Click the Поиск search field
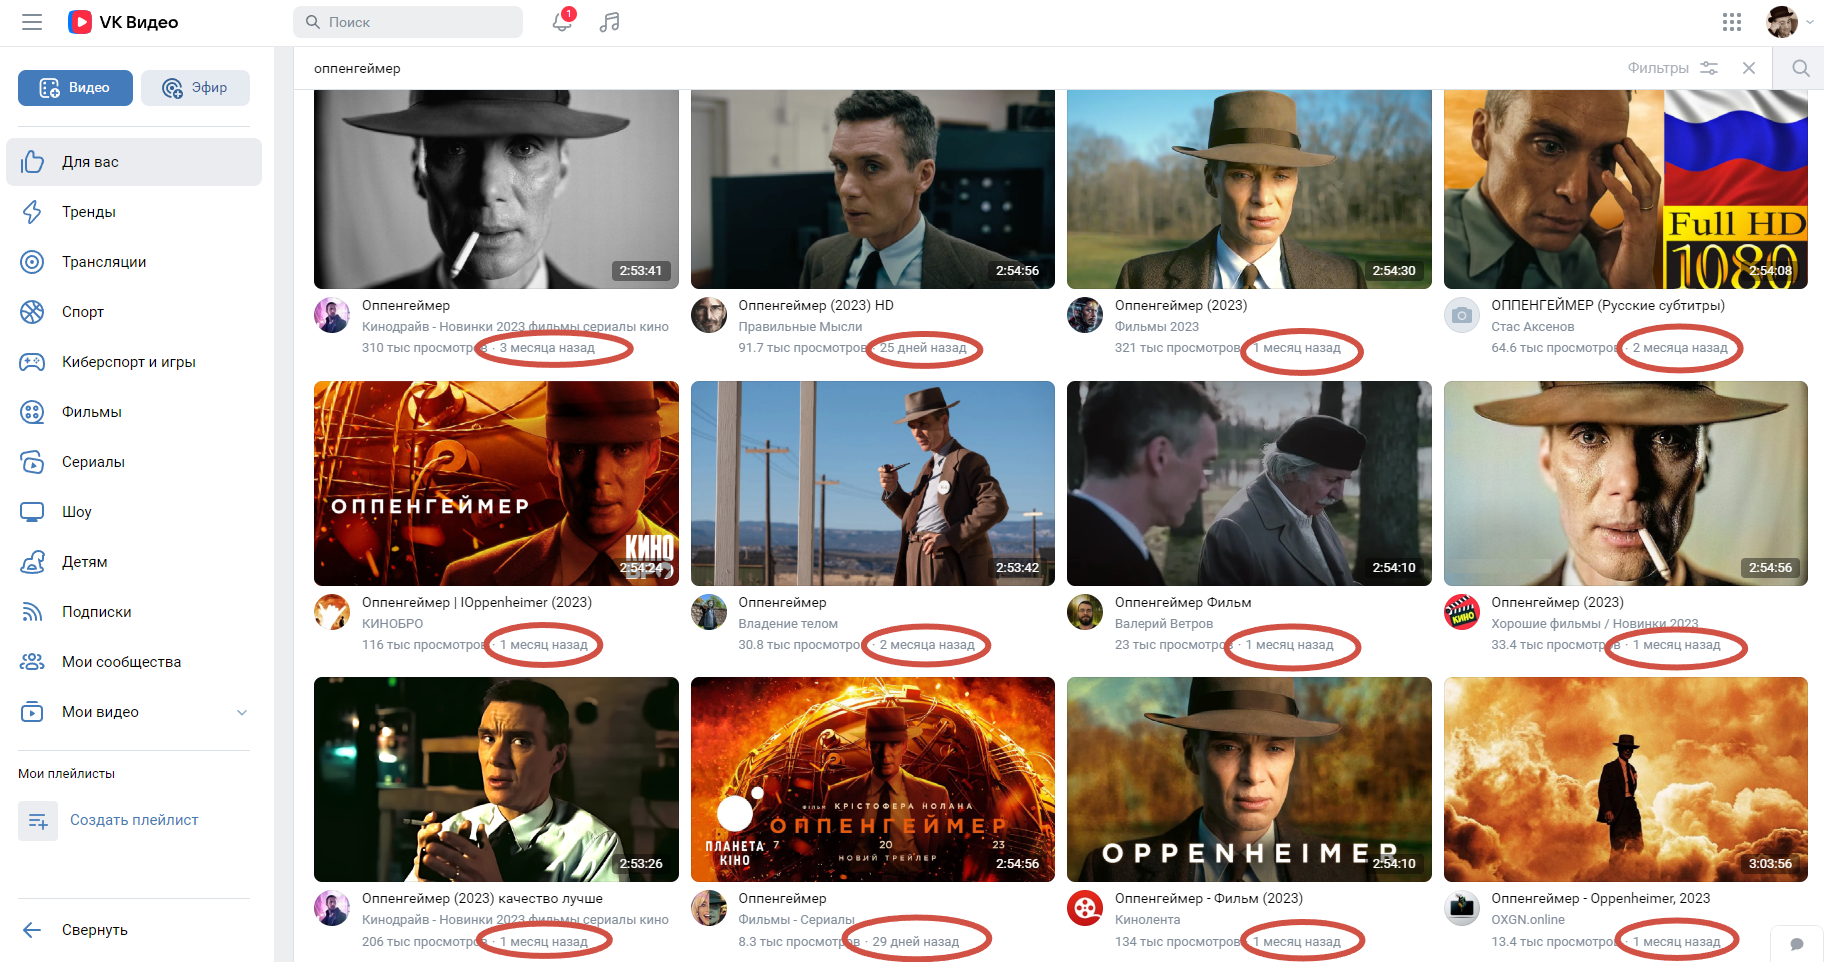Image resolution: width=1824 pixels, height=962 pixels. [x=408, y=22]
